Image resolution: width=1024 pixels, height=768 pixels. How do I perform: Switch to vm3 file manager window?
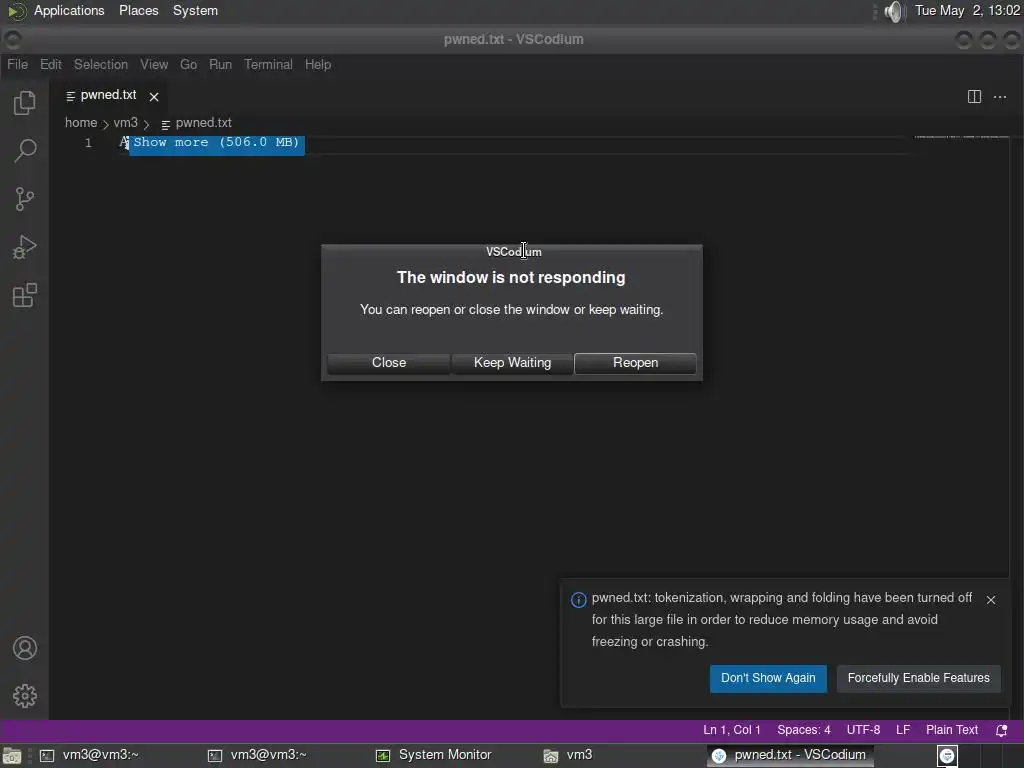tap(568, 756)
